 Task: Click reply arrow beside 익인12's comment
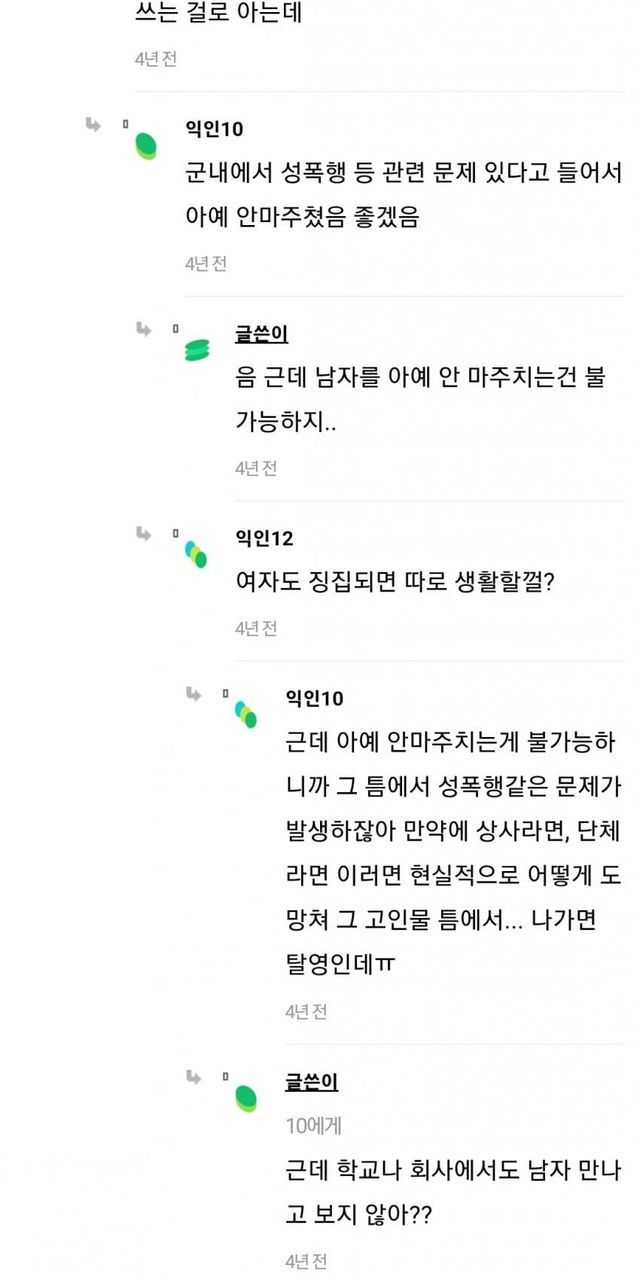pos(144,534)
